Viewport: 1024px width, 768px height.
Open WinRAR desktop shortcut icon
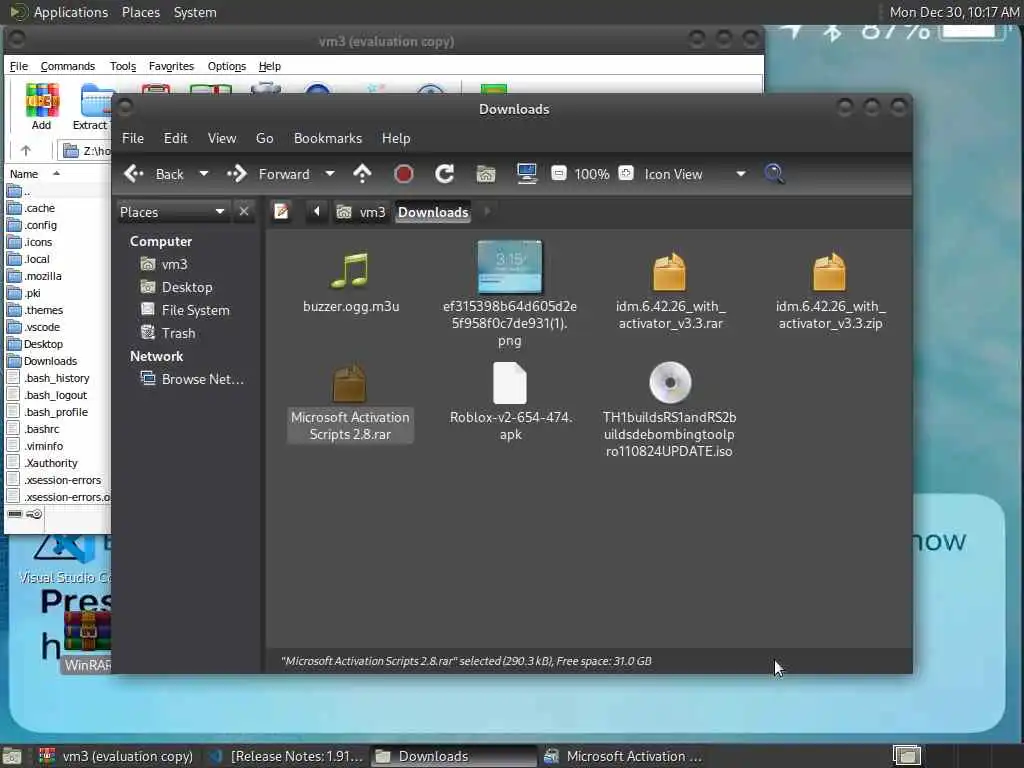click(88, 641)
